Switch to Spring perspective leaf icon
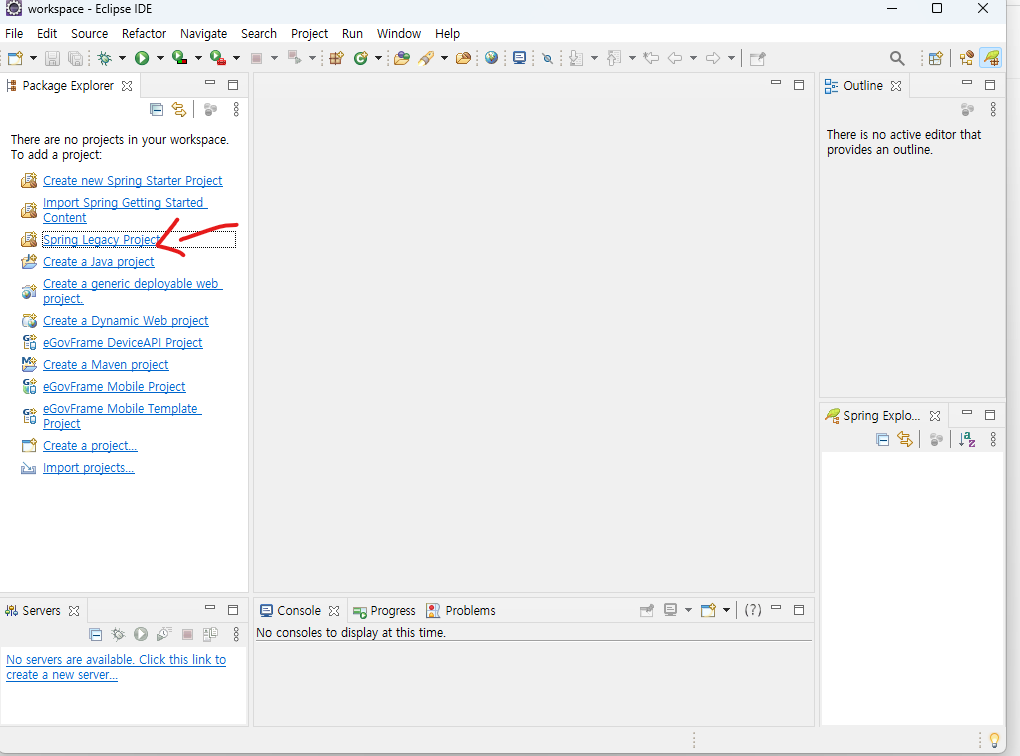 pos(991,59)
